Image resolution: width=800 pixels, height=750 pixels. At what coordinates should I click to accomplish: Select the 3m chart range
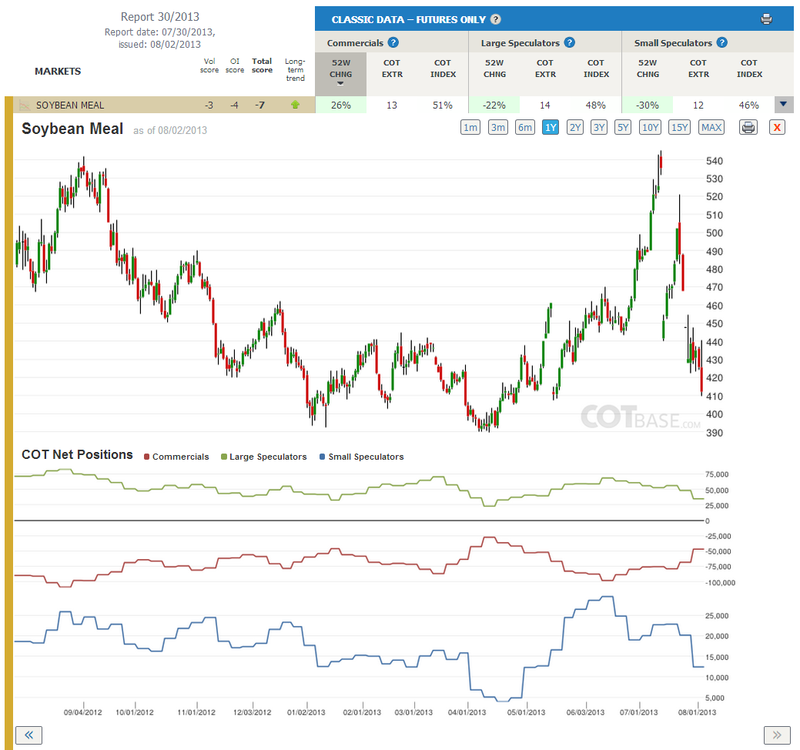point(497,127)
